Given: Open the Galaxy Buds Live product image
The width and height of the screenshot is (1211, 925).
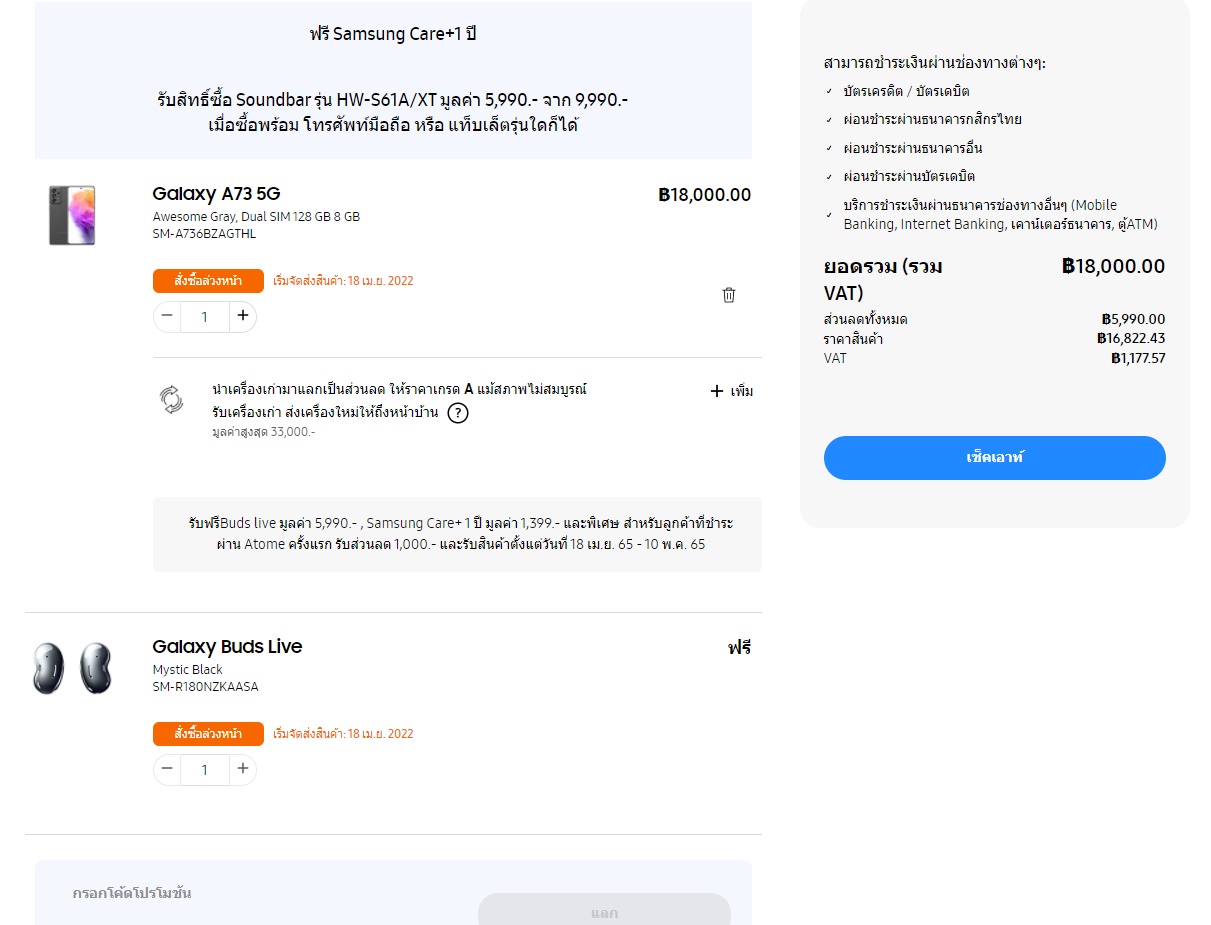Looking at the screenshot, I should pos(72,668).
